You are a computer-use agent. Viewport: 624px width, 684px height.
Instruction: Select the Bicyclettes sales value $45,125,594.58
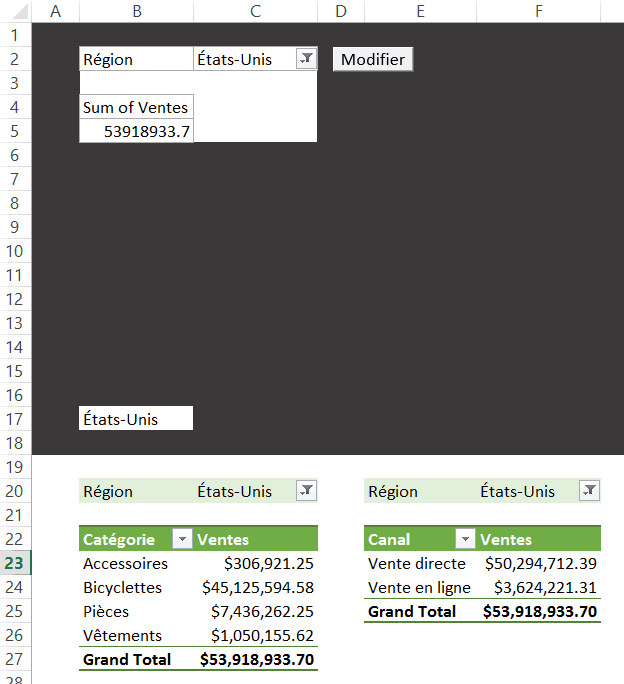pyautogui.click(x=257, y=587)
